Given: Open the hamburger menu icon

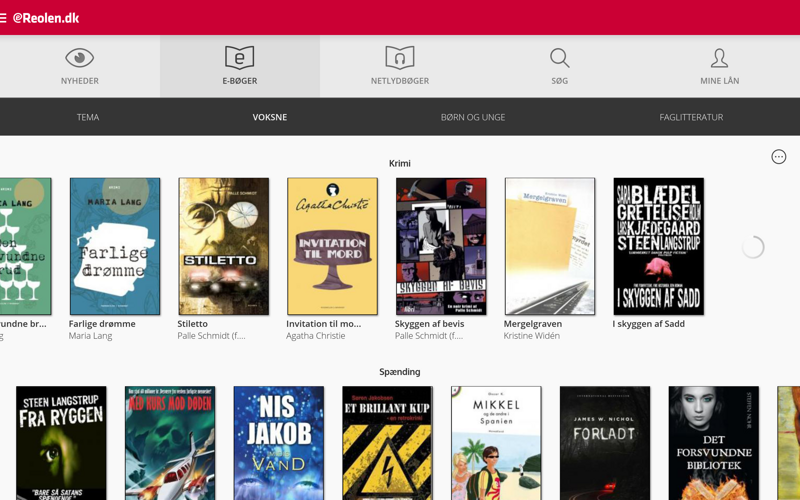Looking at the screenshot, I should (3, 18).
